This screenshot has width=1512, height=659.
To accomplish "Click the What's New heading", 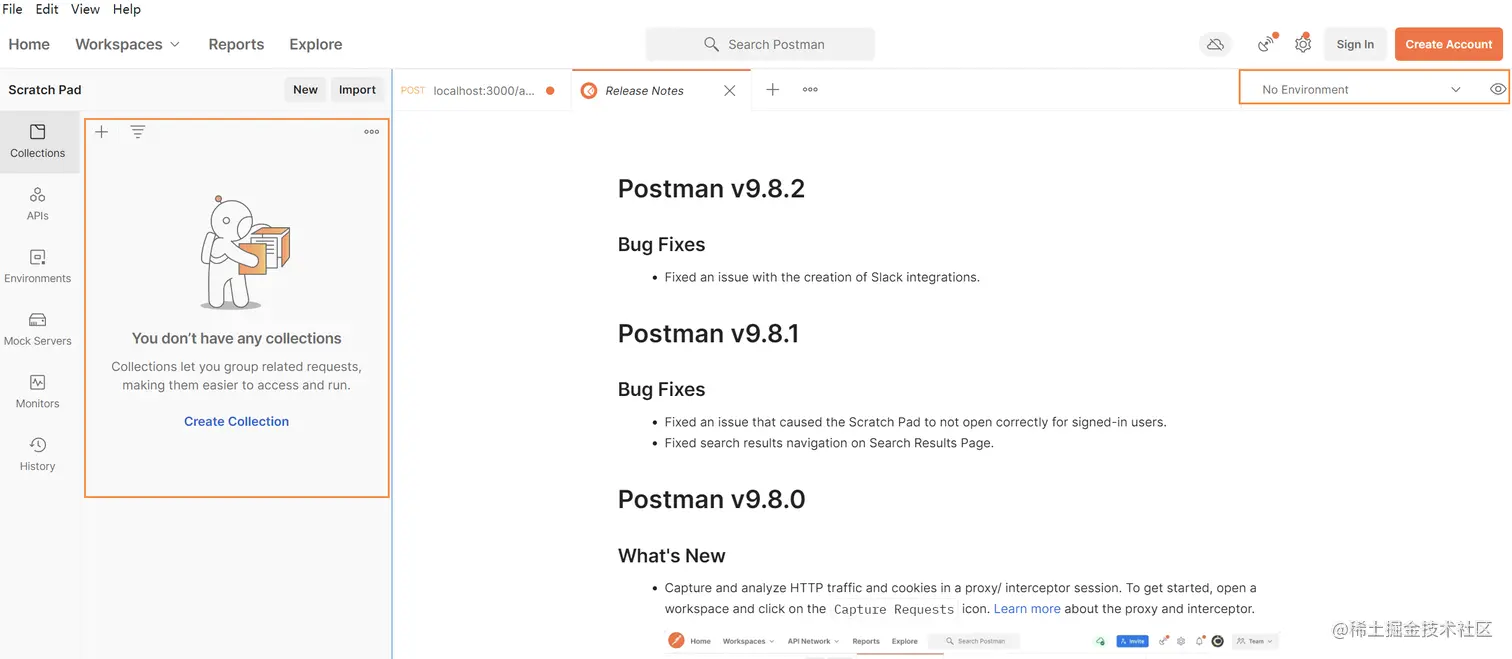I will click(x=671, y=556).
